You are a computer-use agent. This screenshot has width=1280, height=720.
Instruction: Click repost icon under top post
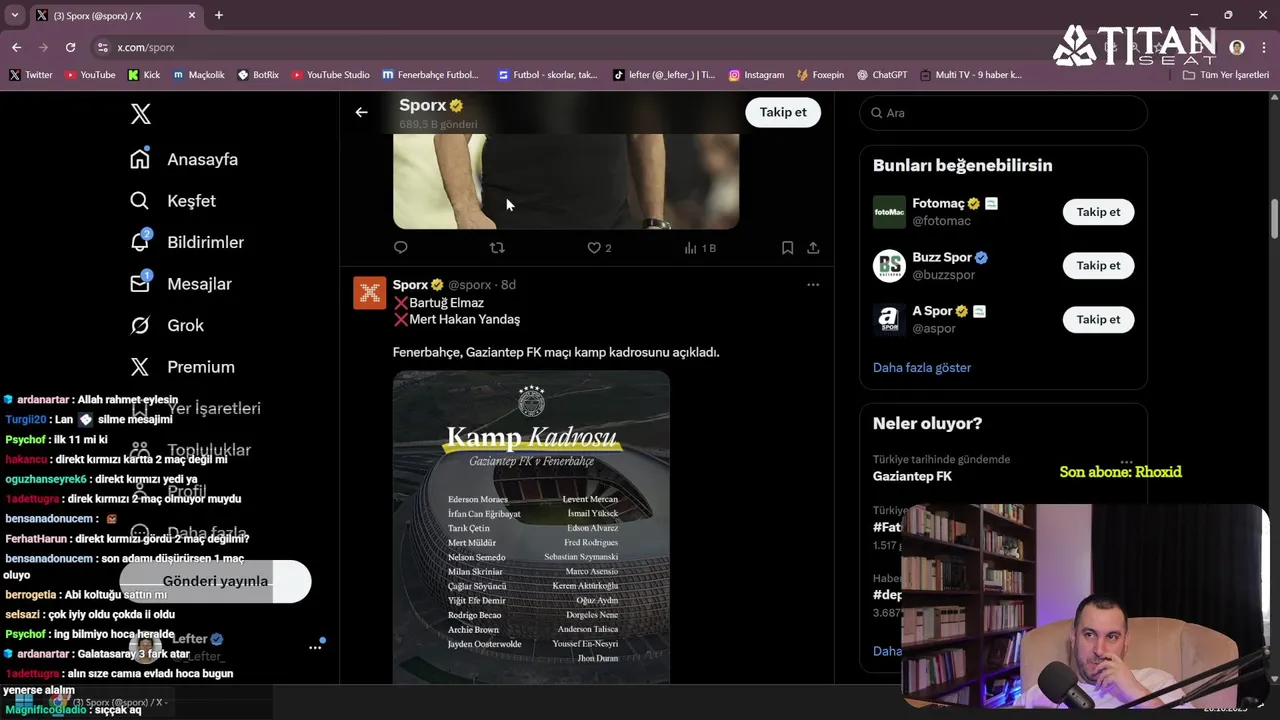tap(497, 247)
